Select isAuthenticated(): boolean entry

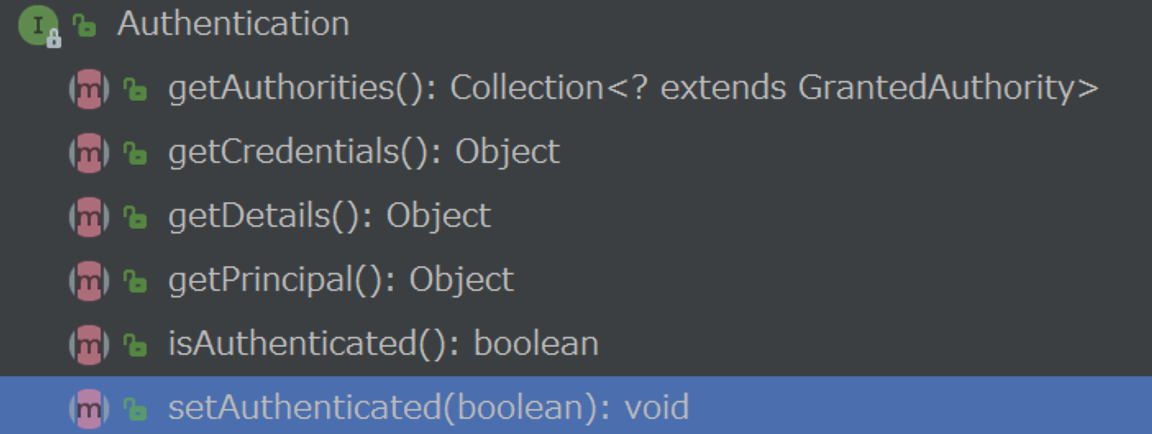[x=384, y=344]
